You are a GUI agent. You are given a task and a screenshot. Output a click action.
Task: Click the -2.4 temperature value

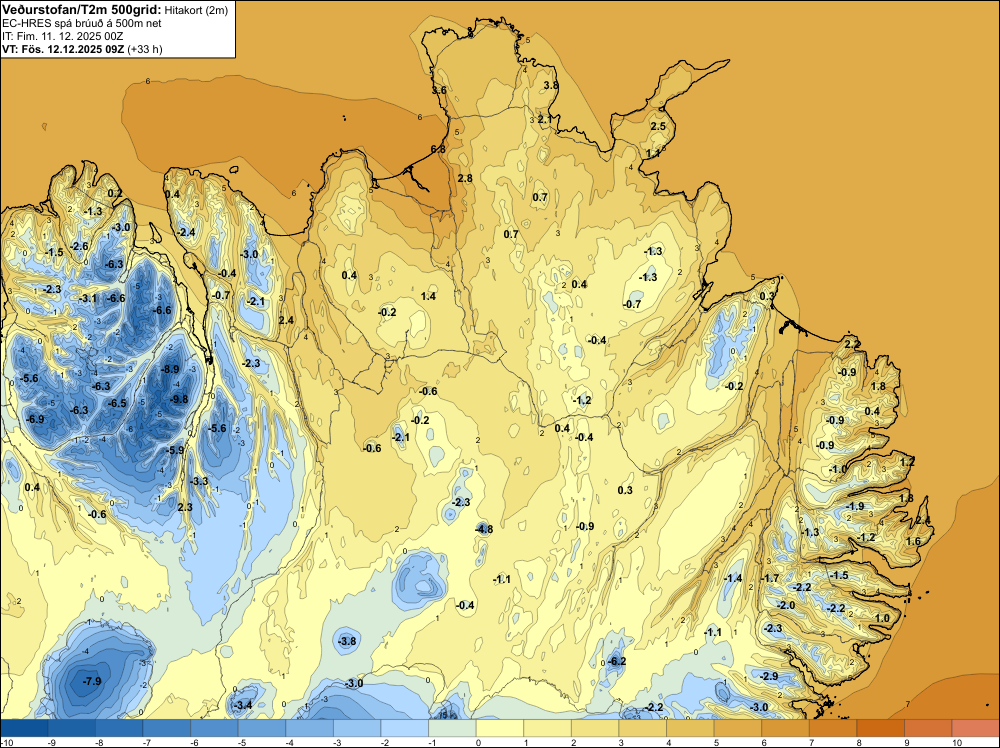186,233
